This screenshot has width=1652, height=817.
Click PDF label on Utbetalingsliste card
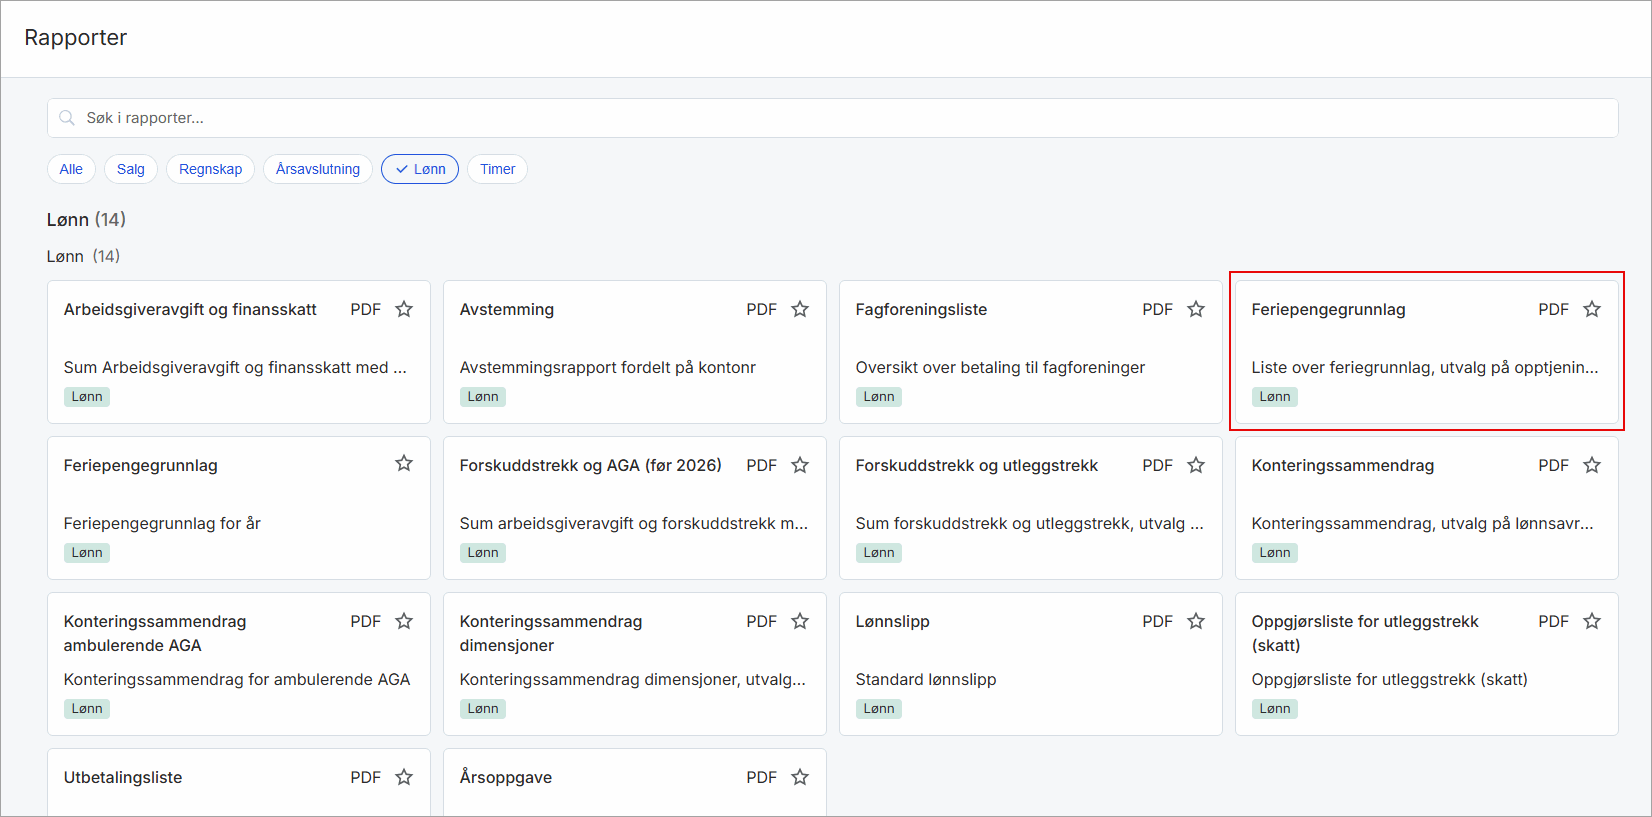tap(366, 777)
